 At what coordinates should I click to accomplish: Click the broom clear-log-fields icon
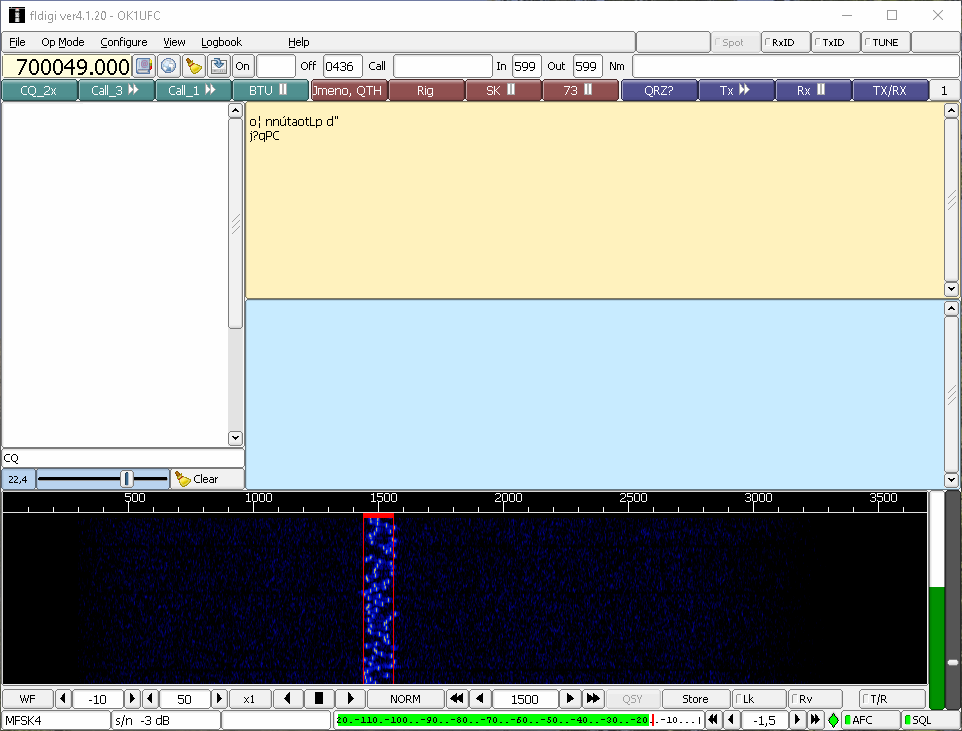point(194,66)
